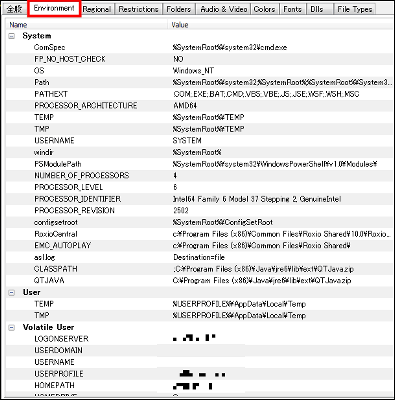Open the Regional tab

click(x=97, y=9)
